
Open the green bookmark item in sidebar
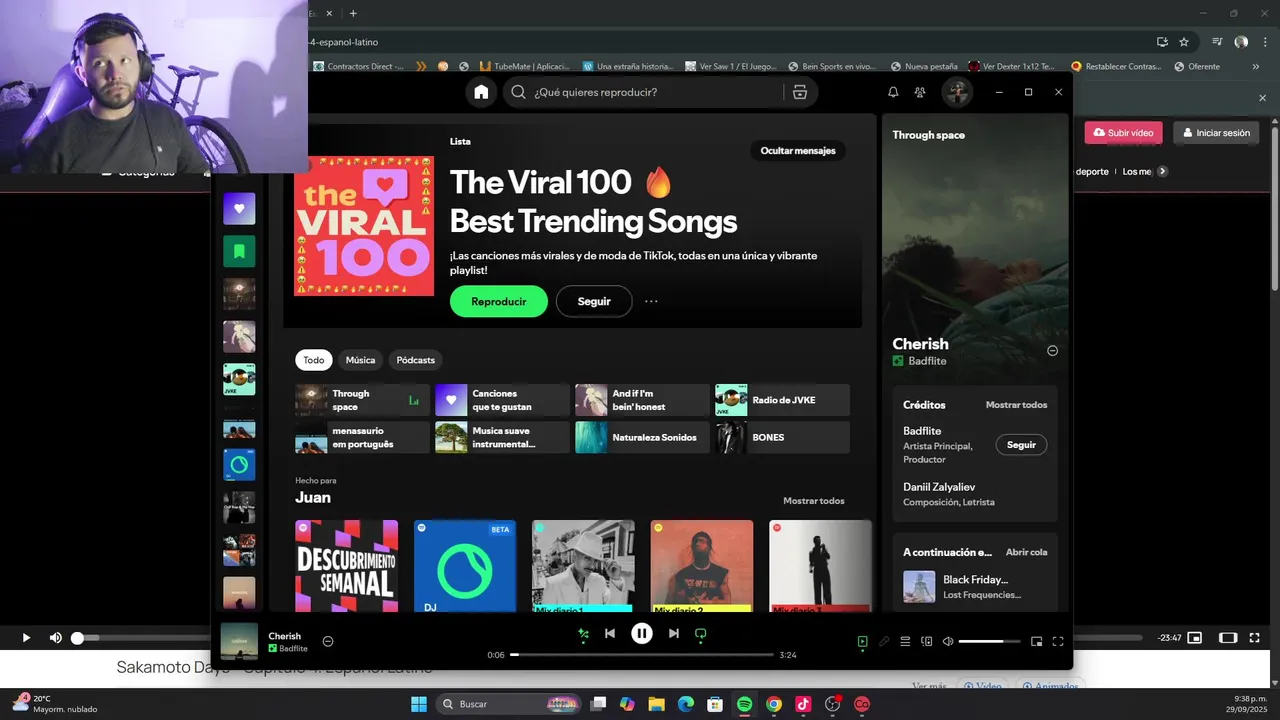tap(239, 252)
